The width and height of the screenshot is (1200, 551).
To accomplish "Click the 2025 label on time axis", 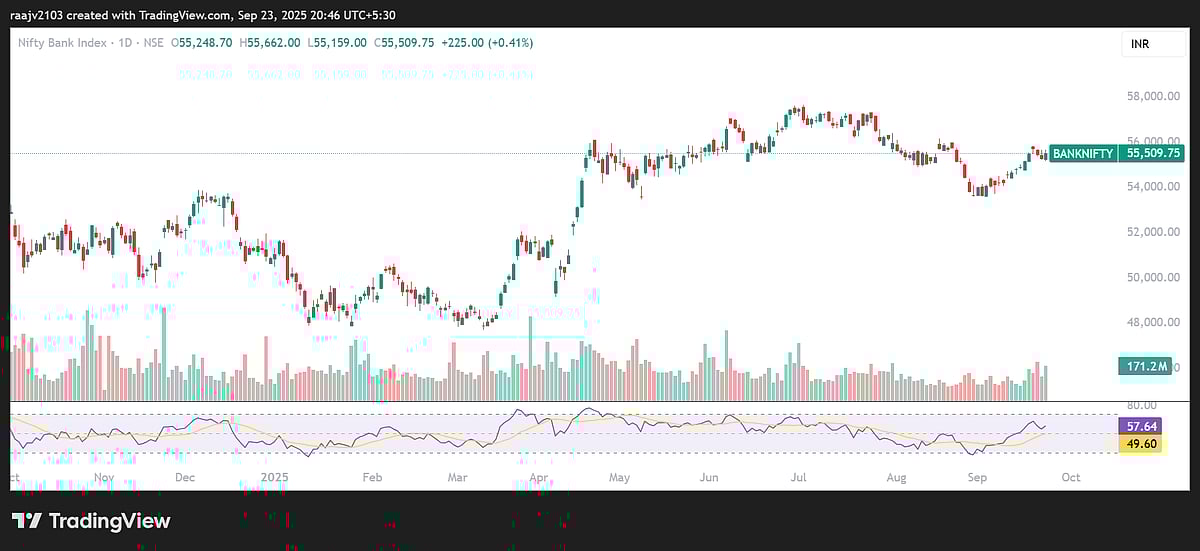I will click(273, 478).
